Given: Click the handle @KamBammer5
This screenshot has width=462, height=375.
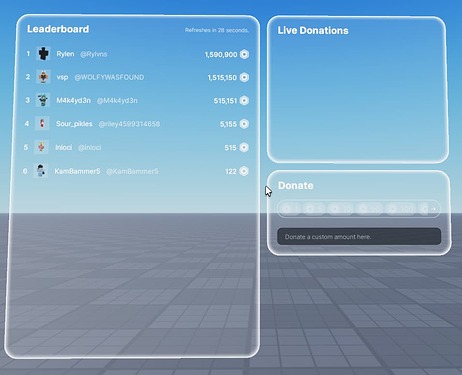Looking at the screenshot, I should pyautogui.click(x=132, y=171).
